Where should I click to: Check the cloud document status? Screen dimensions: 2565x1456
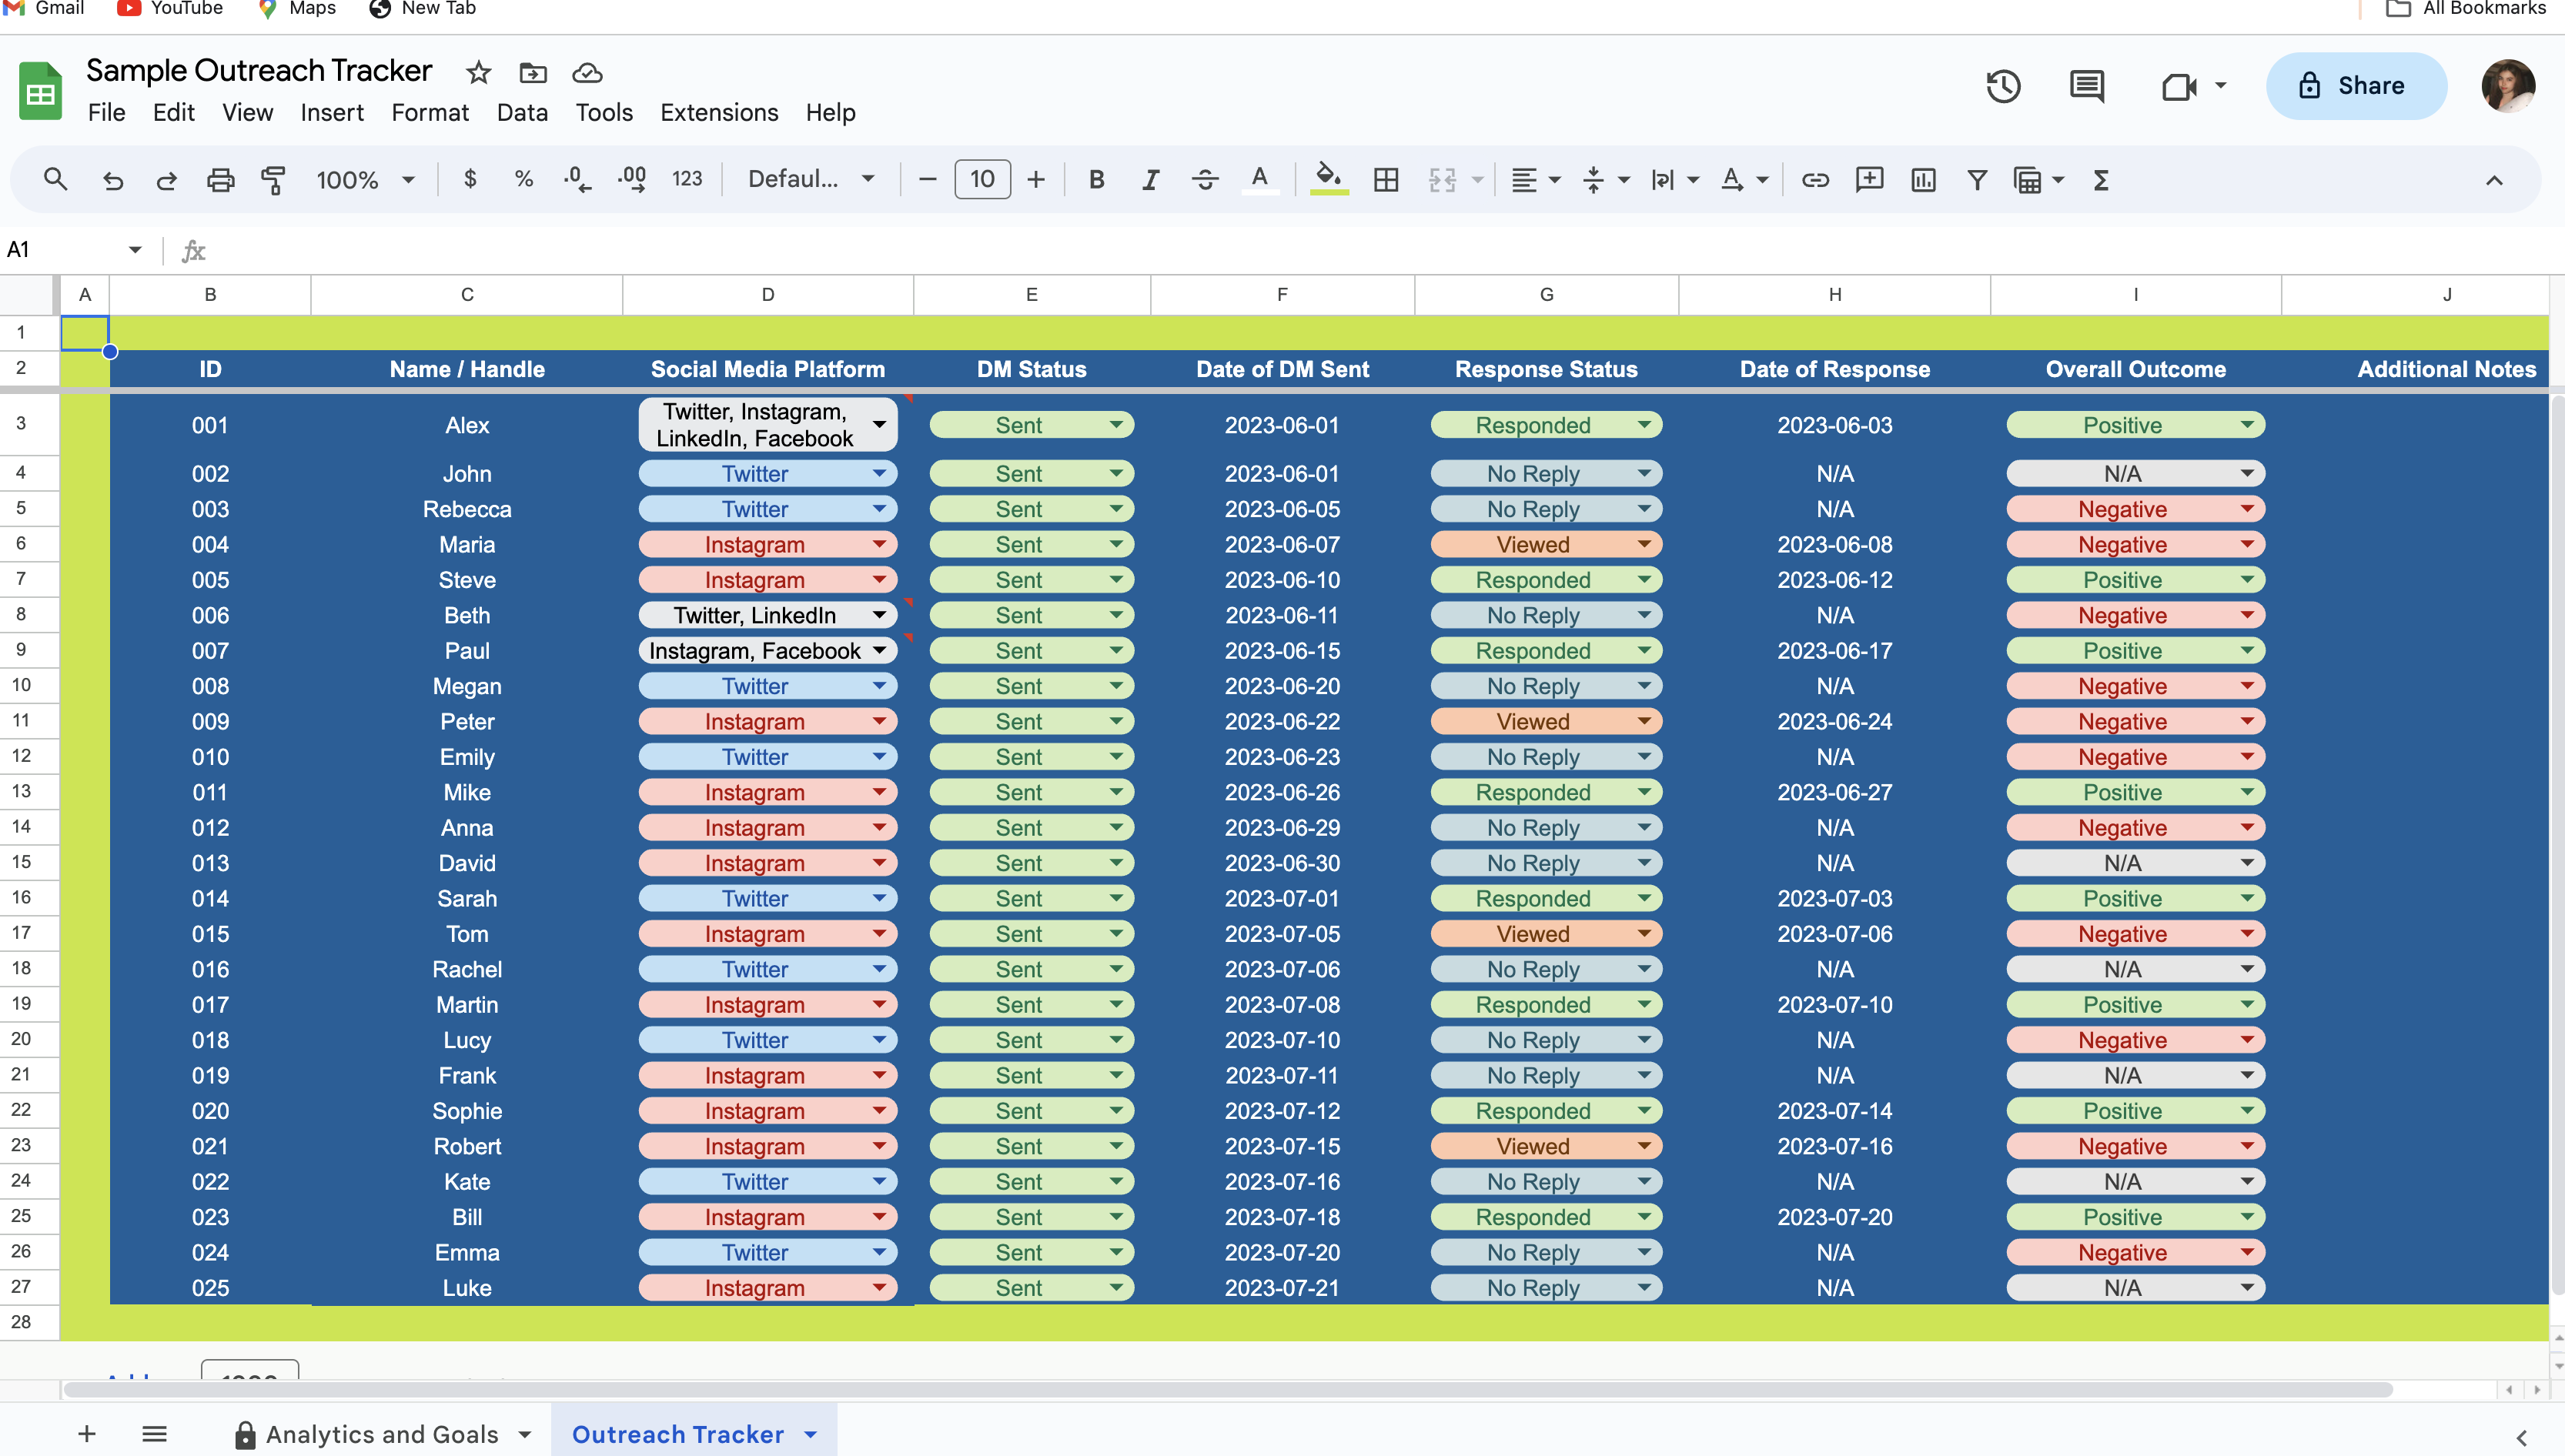(587, 73)
